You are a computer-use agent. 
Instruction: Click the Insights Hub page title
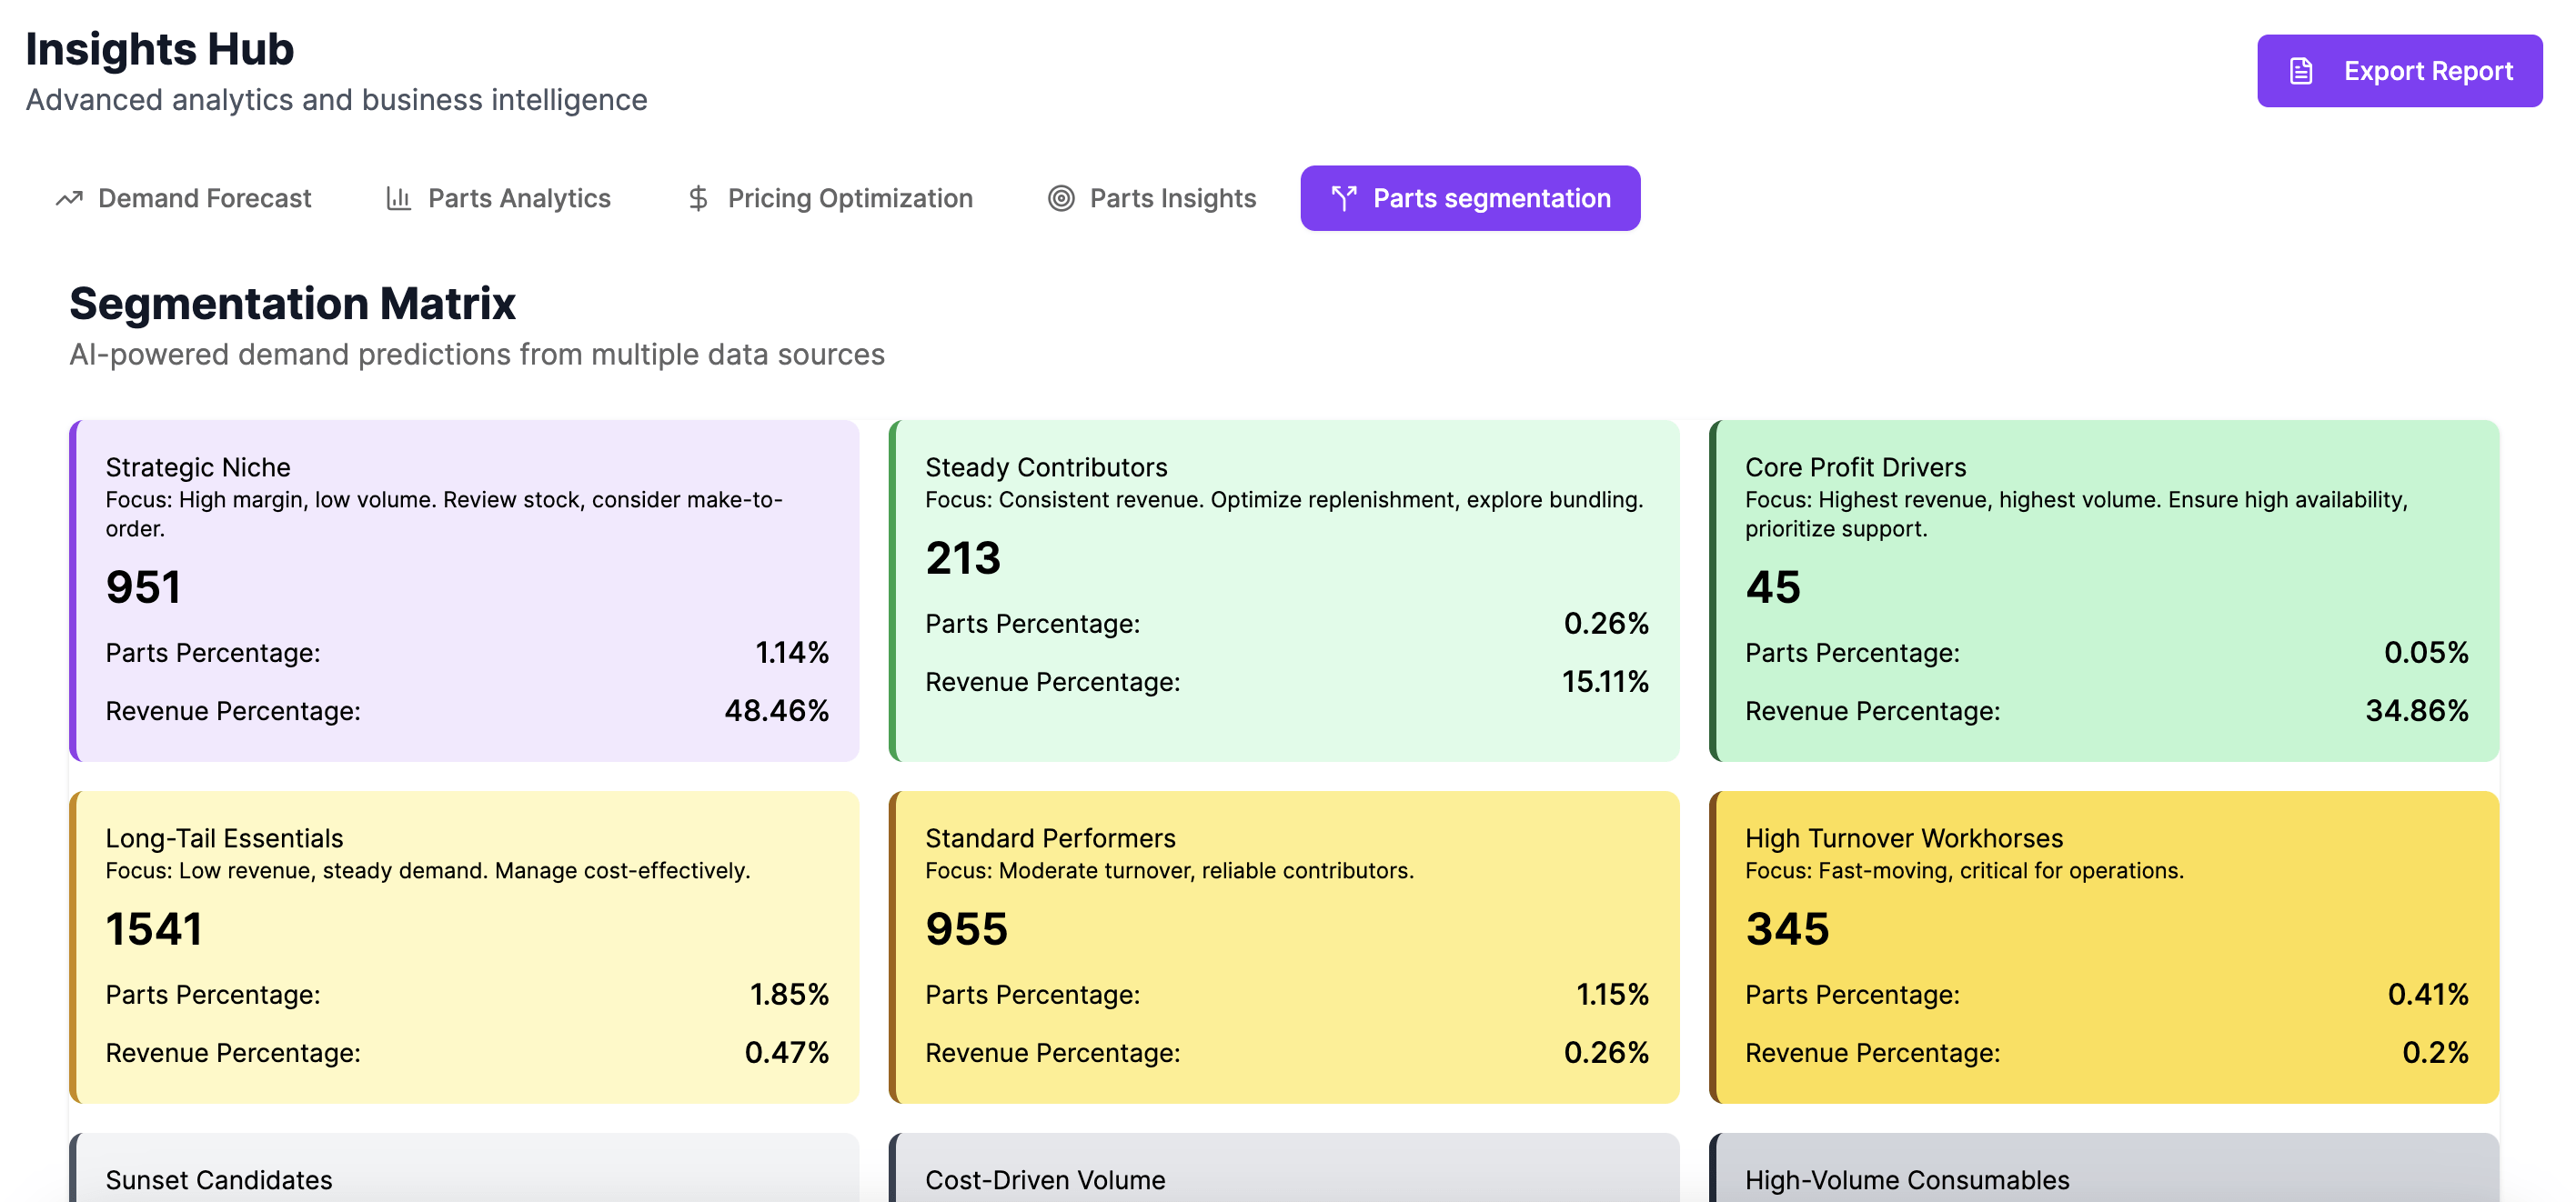click(x=160, y=49)
